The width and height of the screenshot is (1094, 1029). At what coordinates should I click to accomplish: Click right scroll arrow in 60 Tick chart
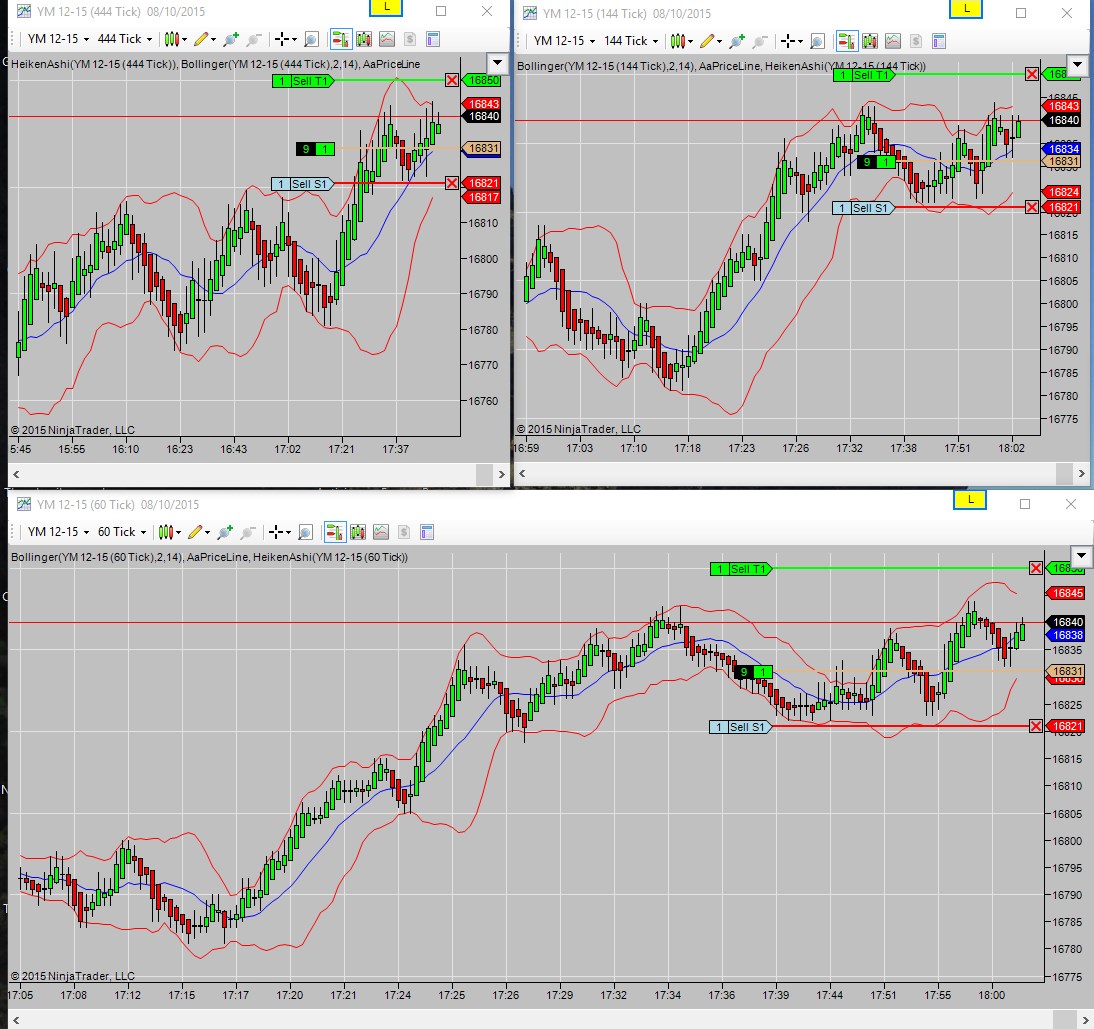(1085, 1021)
